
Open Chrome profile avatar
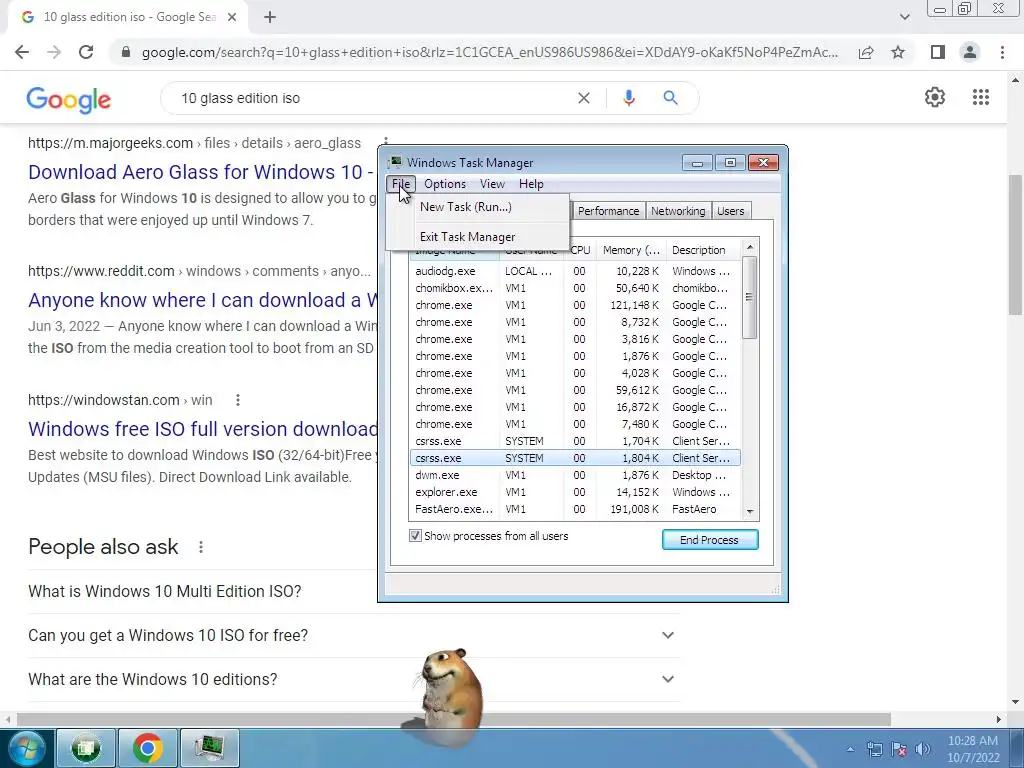tap(970, 52)
